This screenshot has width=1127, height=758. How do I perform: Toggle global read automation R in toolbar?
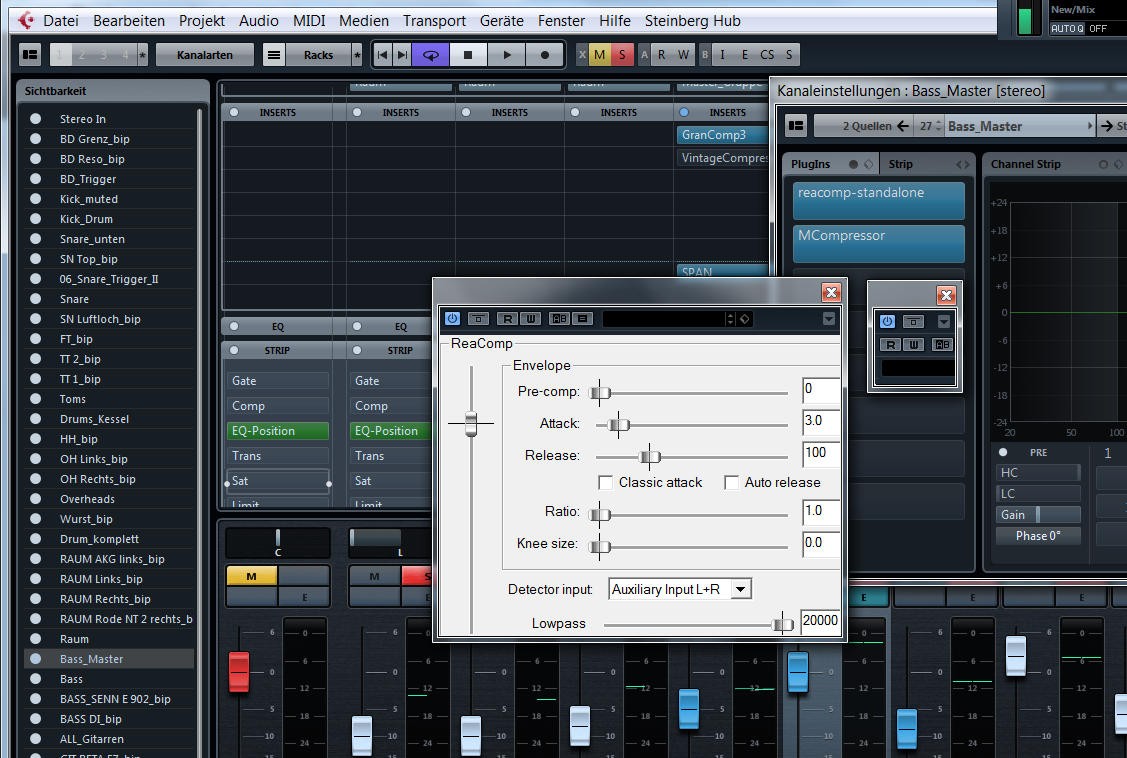coord(662,55)
